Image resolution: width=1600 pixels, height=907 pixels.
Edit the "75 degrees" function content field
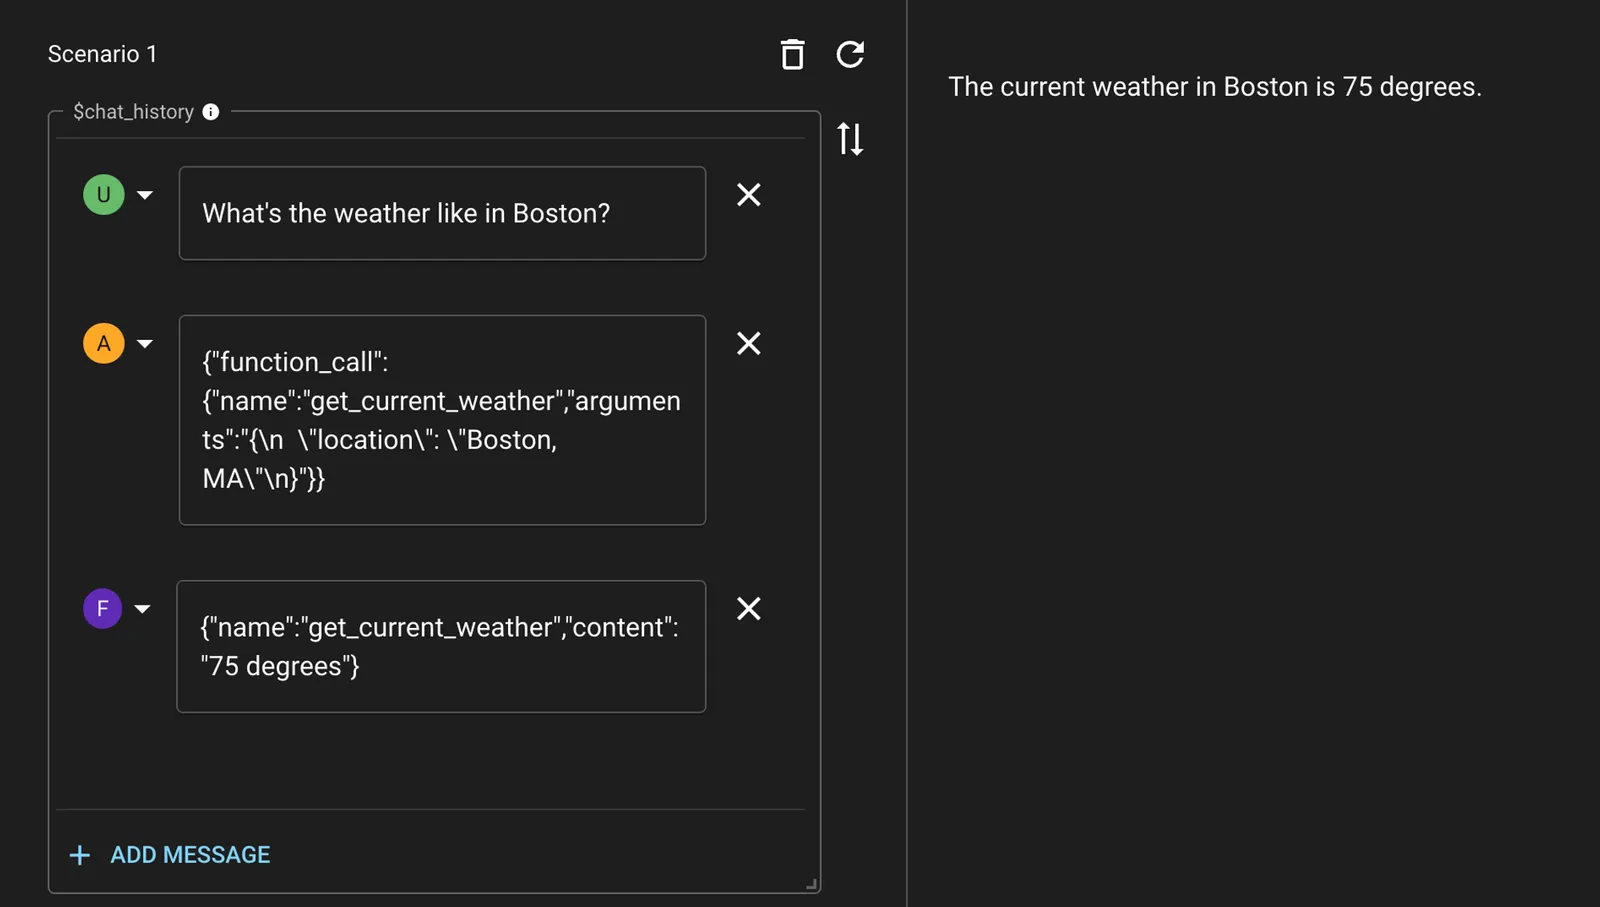[x=441, y=647]
